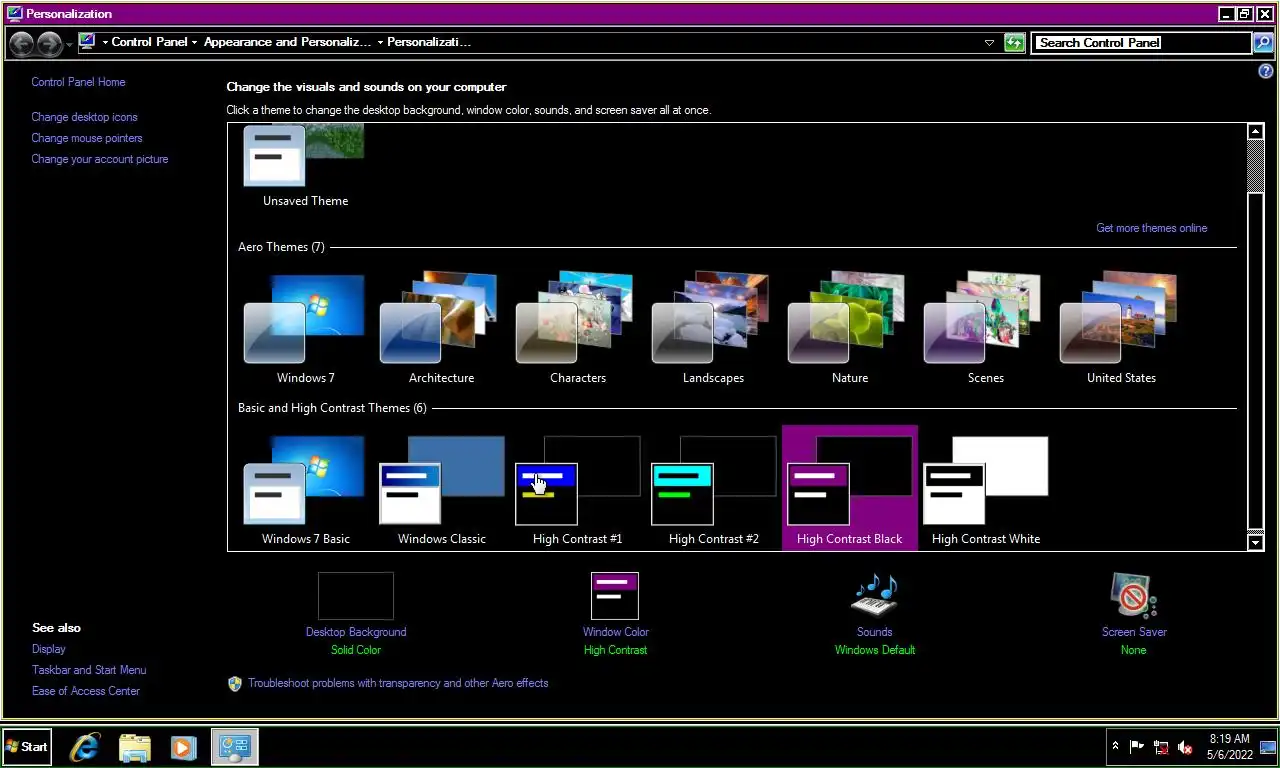Viewport: 1280px width, 768px height.
Task: Apply the Characters theme
Action: [577, 328]
